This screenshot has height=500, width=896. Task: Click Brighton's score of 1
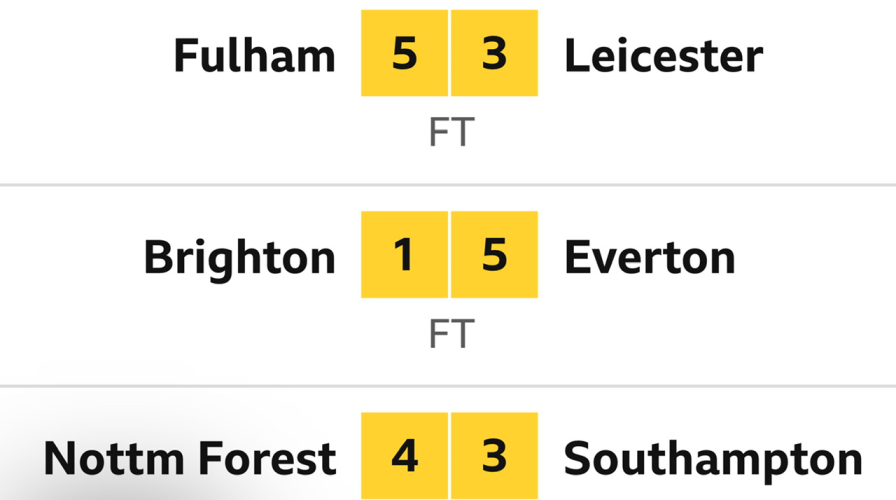click(x=404, y=255)
